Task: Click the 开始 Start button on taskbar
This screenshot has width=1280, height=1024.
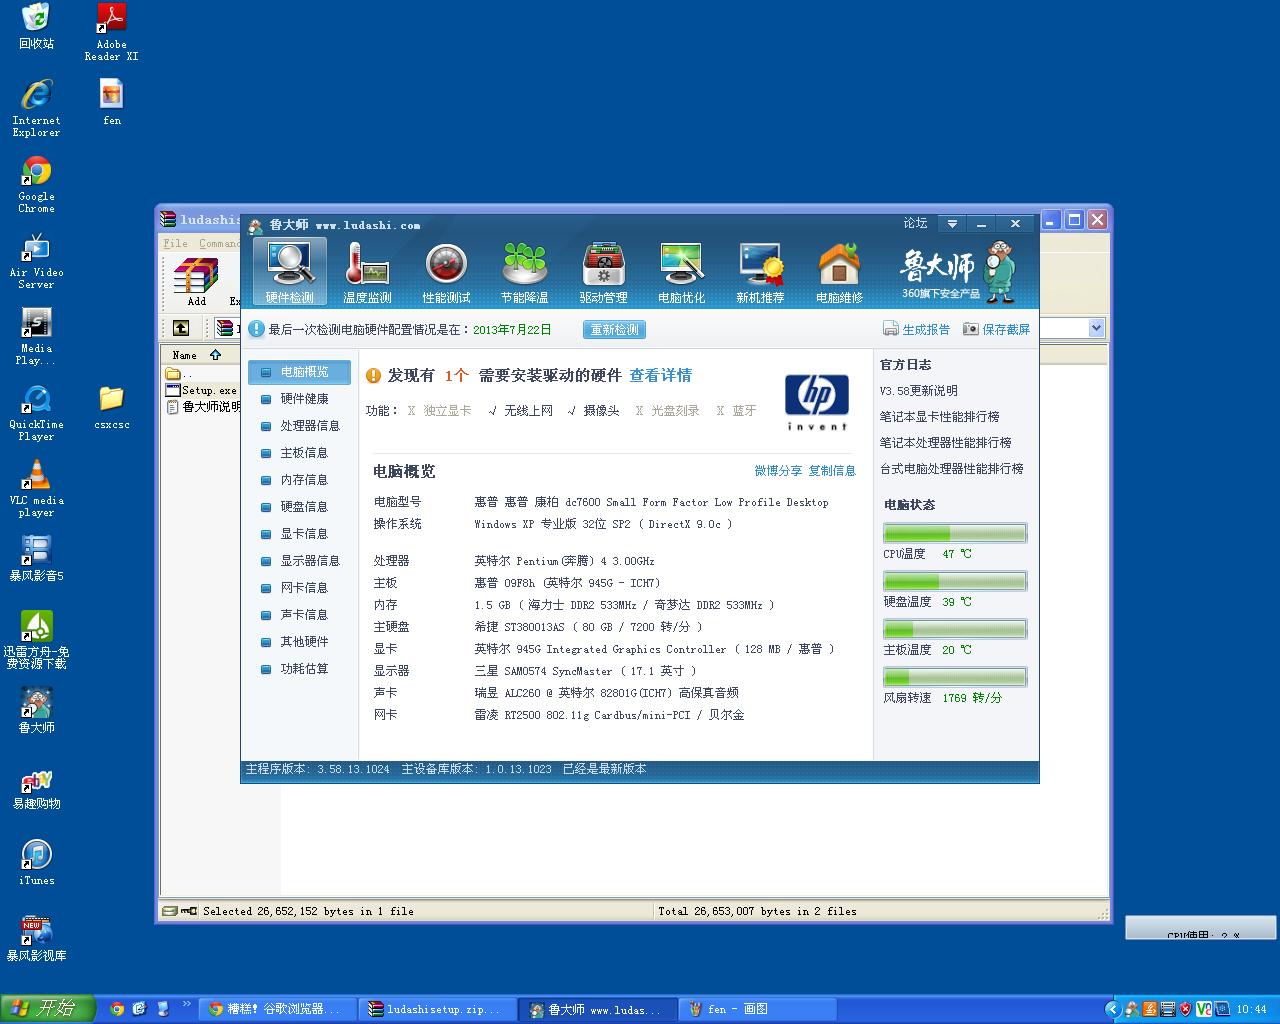Action: coord(48,1008)
